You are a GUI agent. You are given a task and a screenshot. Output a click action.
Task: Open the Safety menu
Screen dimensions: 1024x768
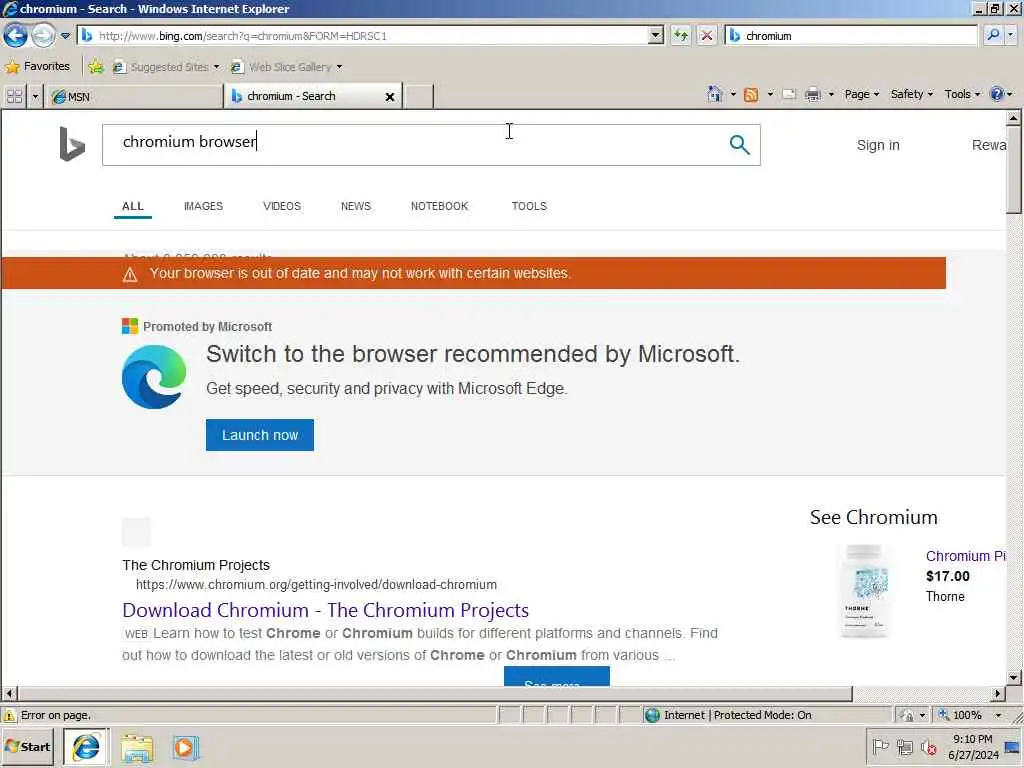pyautogui.click(x=912, y=94)
